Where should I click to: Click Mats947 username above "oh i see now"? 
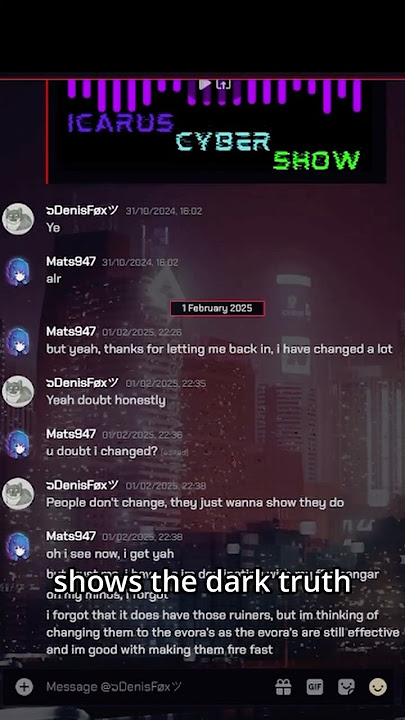point(71,536)
